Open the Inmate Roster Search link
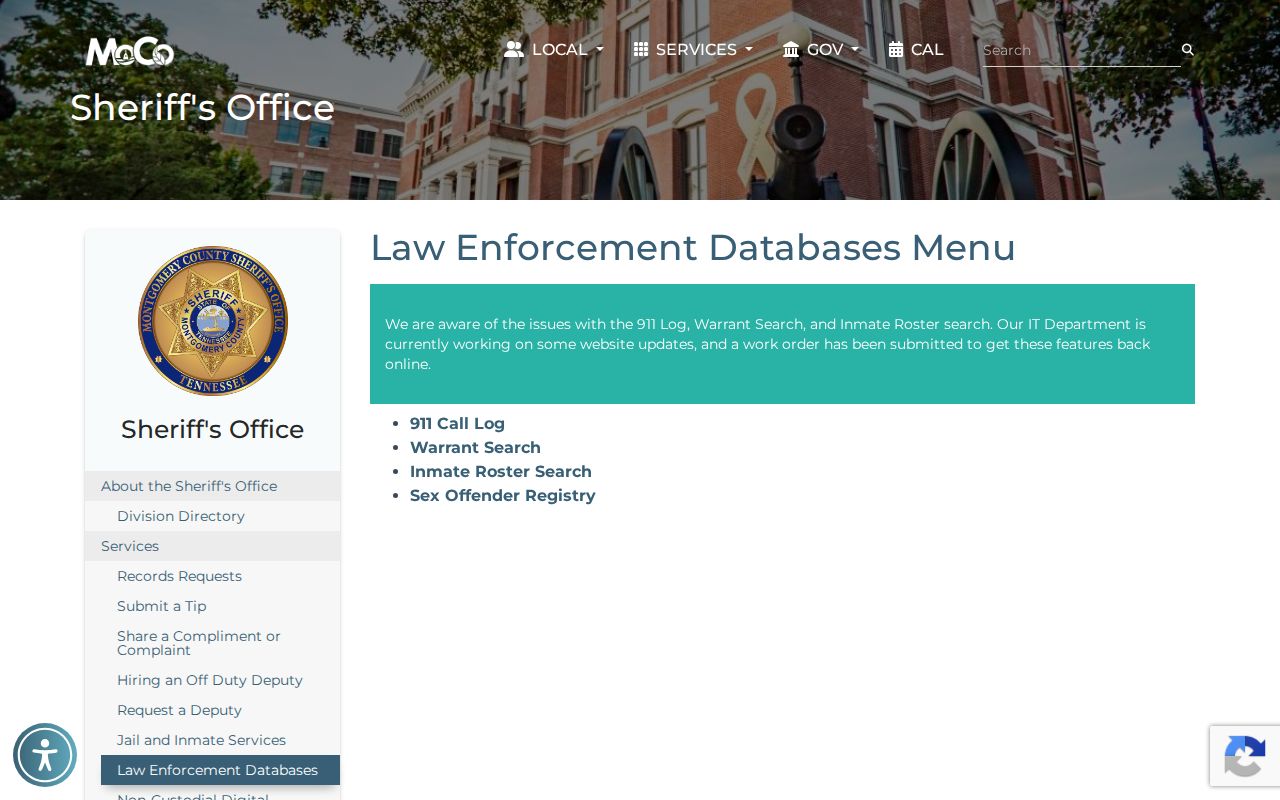Viewport: 1280px width, 800px height. tap(501, 472)
